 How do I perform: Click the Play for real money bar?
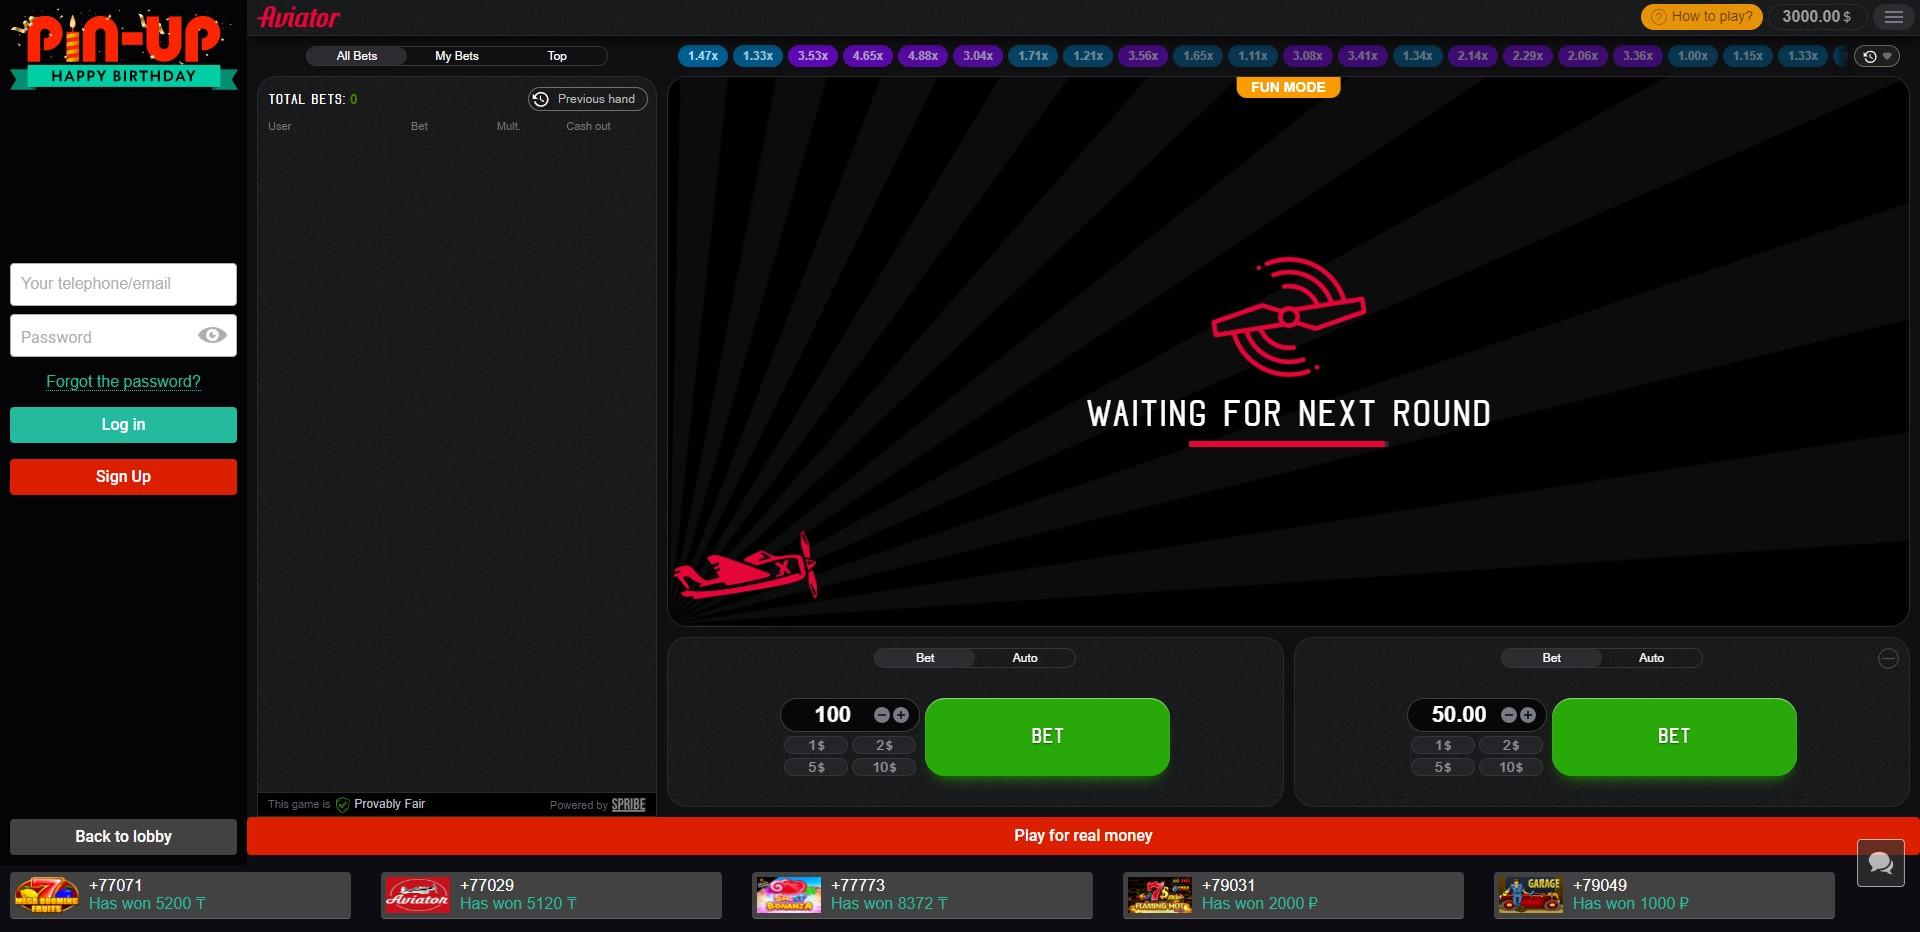(x=1083, y=836)
